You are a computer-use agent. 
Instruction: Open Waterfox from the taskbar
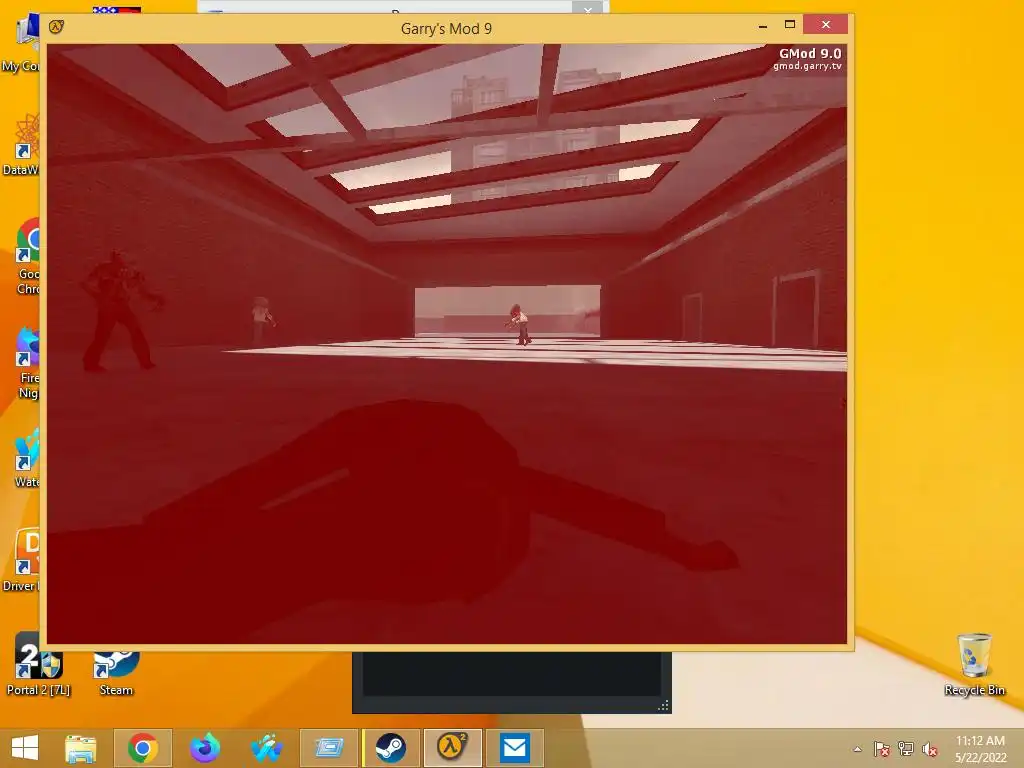266,748
